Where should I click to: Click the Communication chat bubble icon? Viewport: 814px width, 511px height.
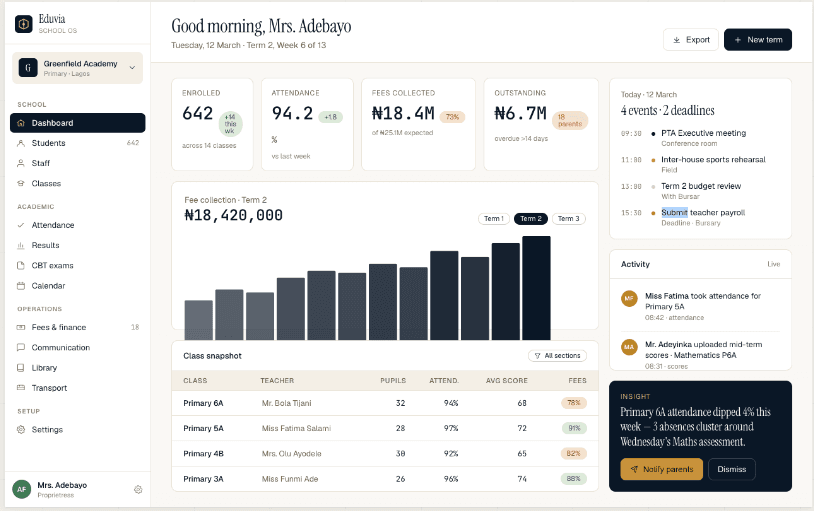pos(21,347)
